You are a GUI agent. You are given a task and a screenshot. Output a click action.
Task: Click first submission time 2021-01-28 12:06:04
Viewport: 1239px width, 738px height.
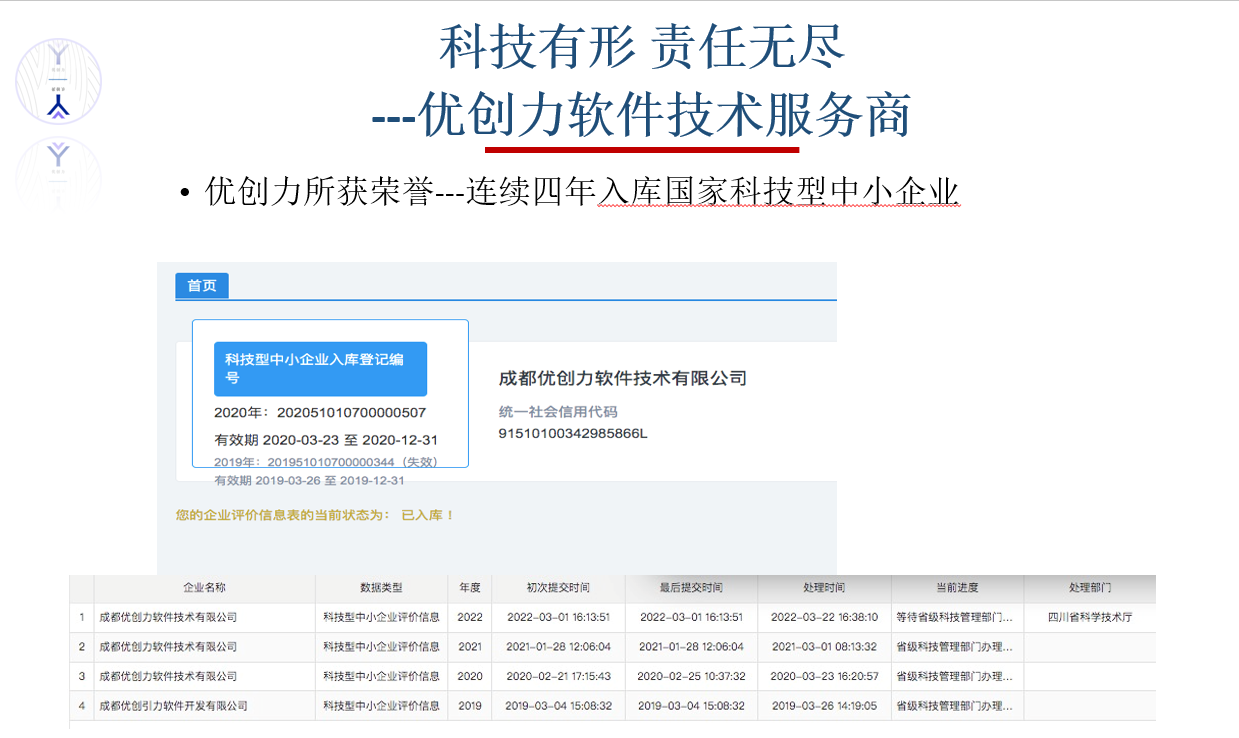558,647
